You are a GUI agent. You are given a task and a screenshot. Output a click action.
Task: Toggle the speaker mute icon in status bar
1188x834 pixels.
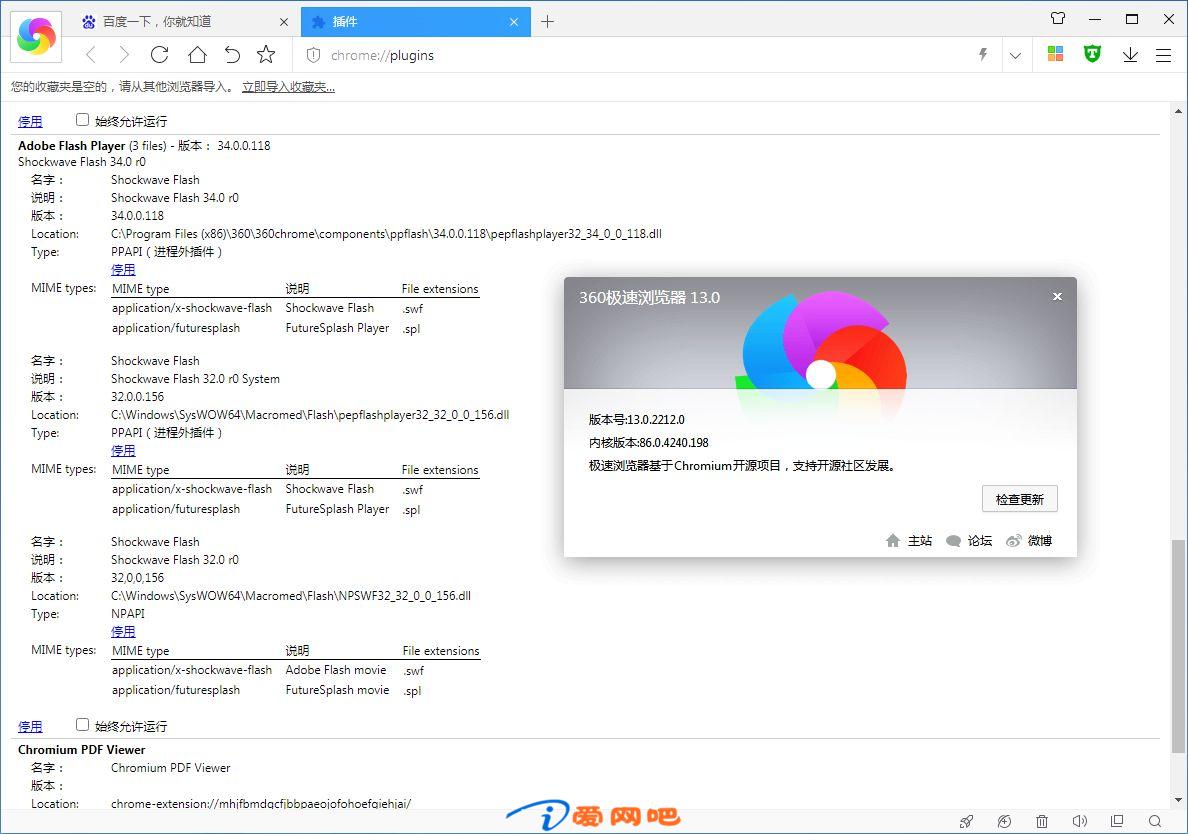coord(1080,821)
